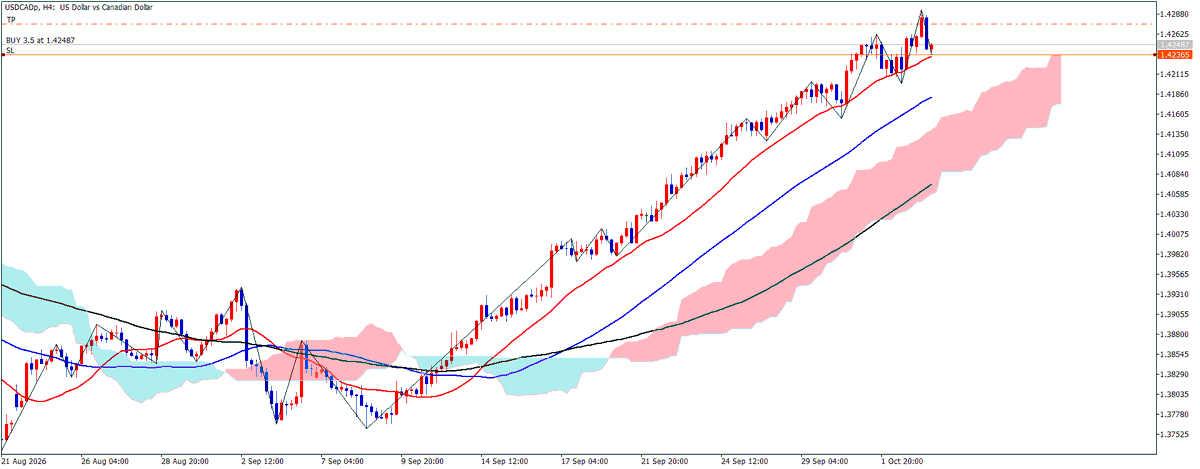Click the 1.37525 price scale value
This screenshot has width=1200, height=469.
pos(1175,434)
